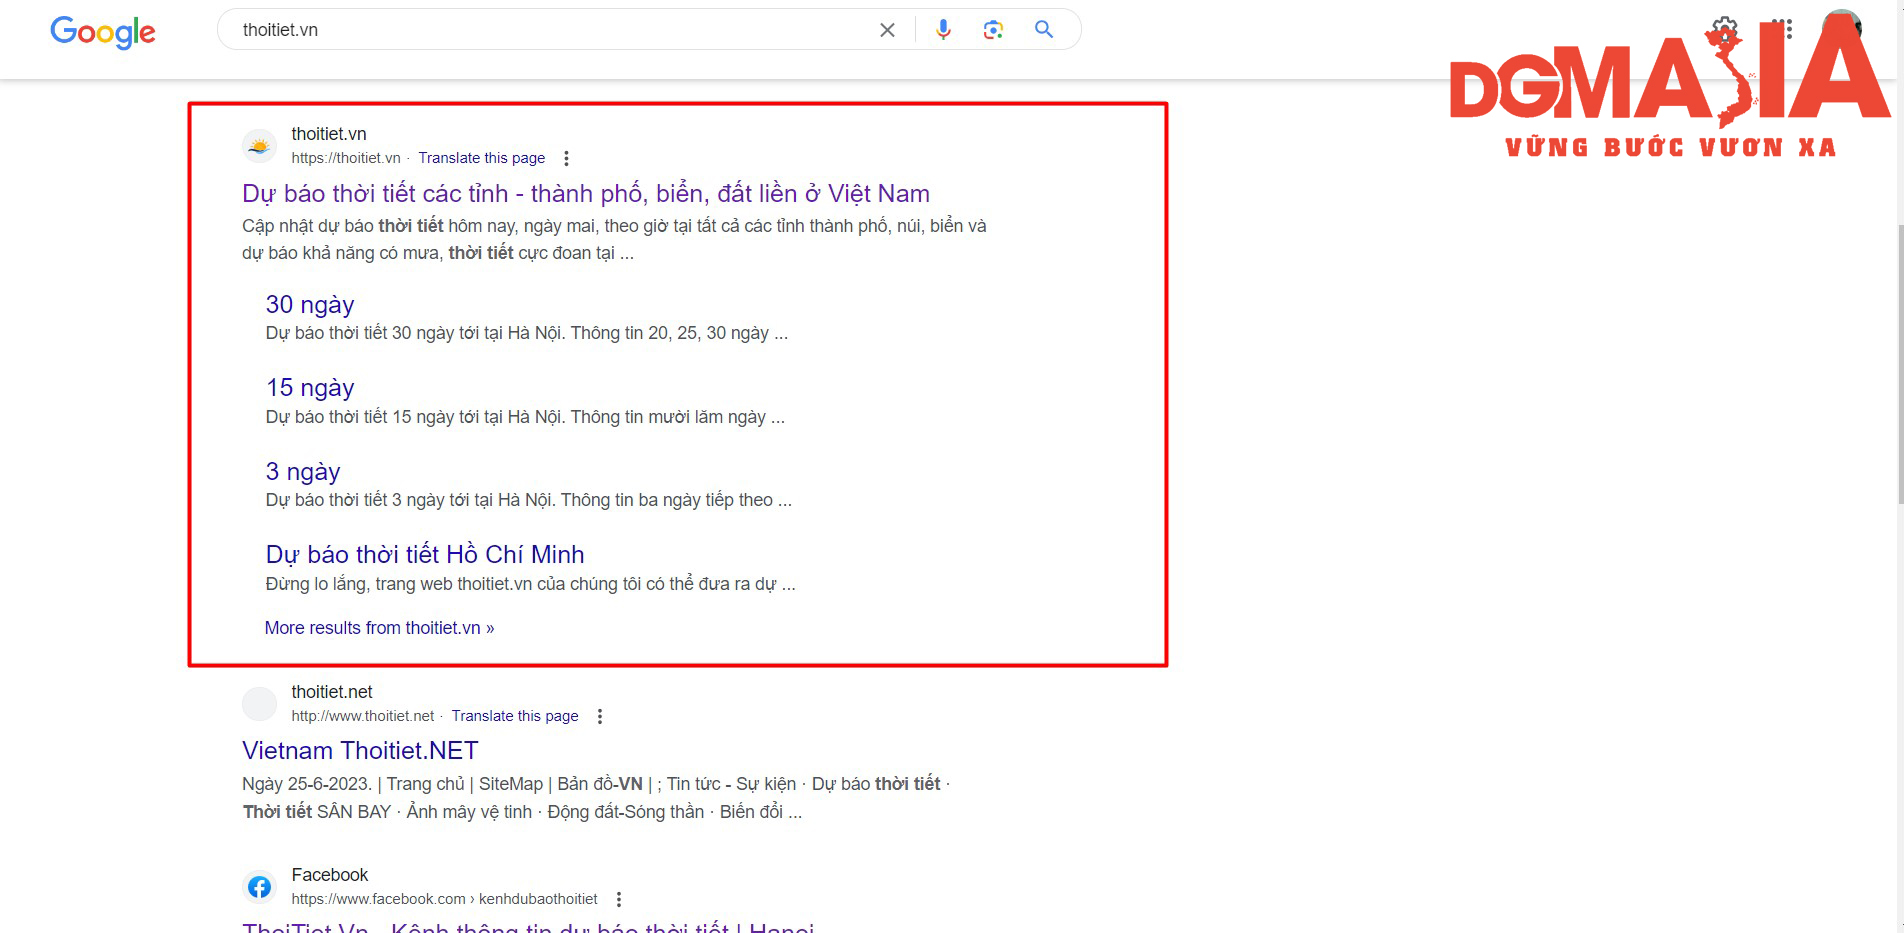Click the https://thoitiet.vn URL text
Image resolution: width=1904 pixels, height=933 pixels.
pyautogui.click(x=346, y=158)
